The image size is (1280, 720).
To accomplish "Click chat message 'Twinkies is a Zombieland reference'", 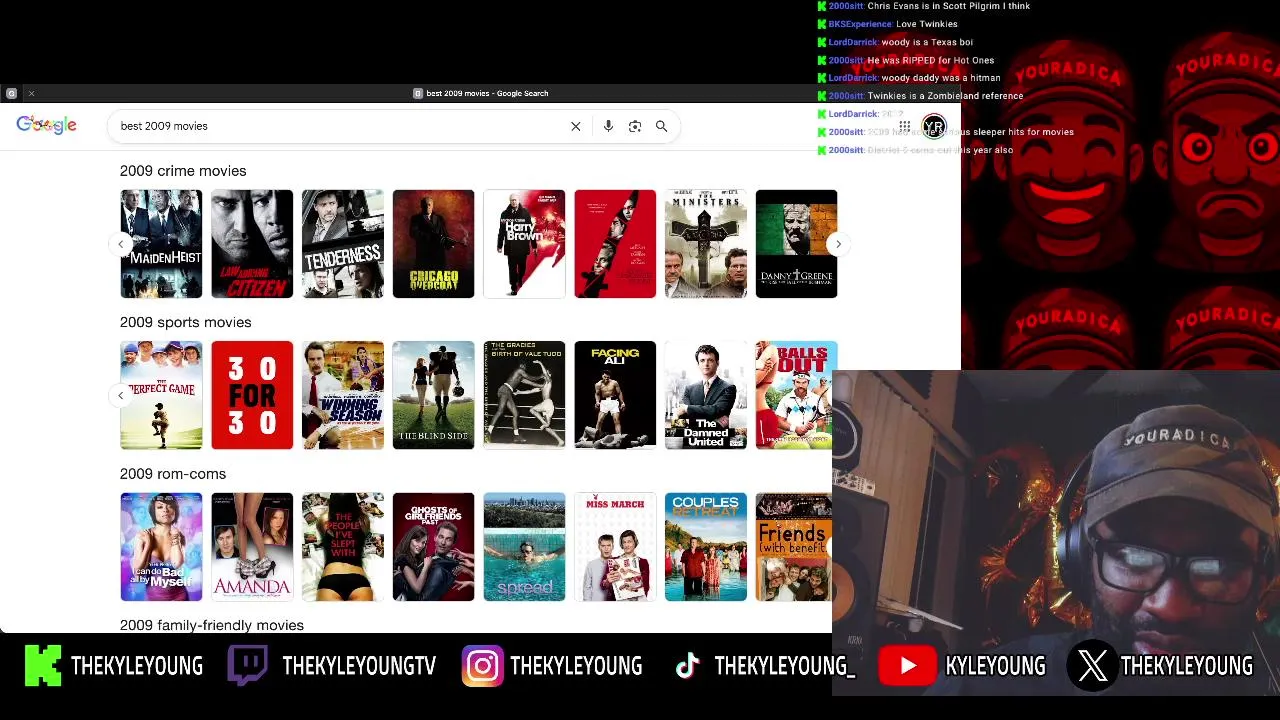I will point(945,96).
